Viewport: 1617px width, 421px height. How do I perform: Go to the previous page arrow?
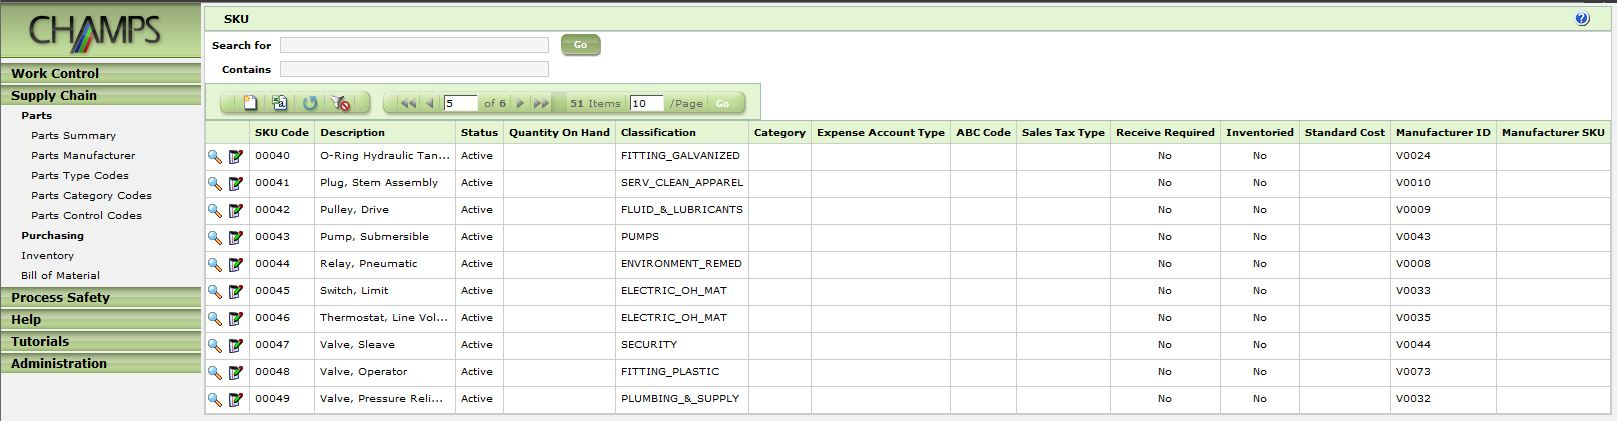coord(430,103)
